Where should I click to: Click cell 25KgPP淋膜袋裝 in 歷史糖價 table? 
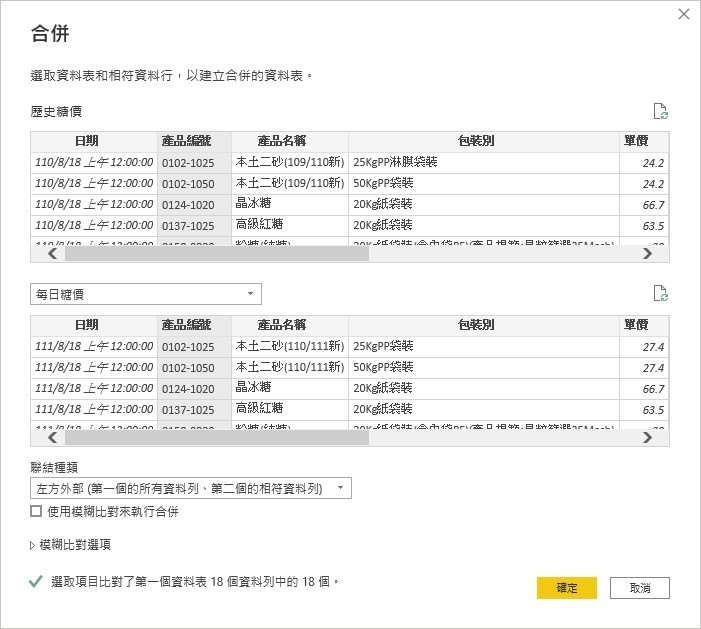[x=484, y=162]
